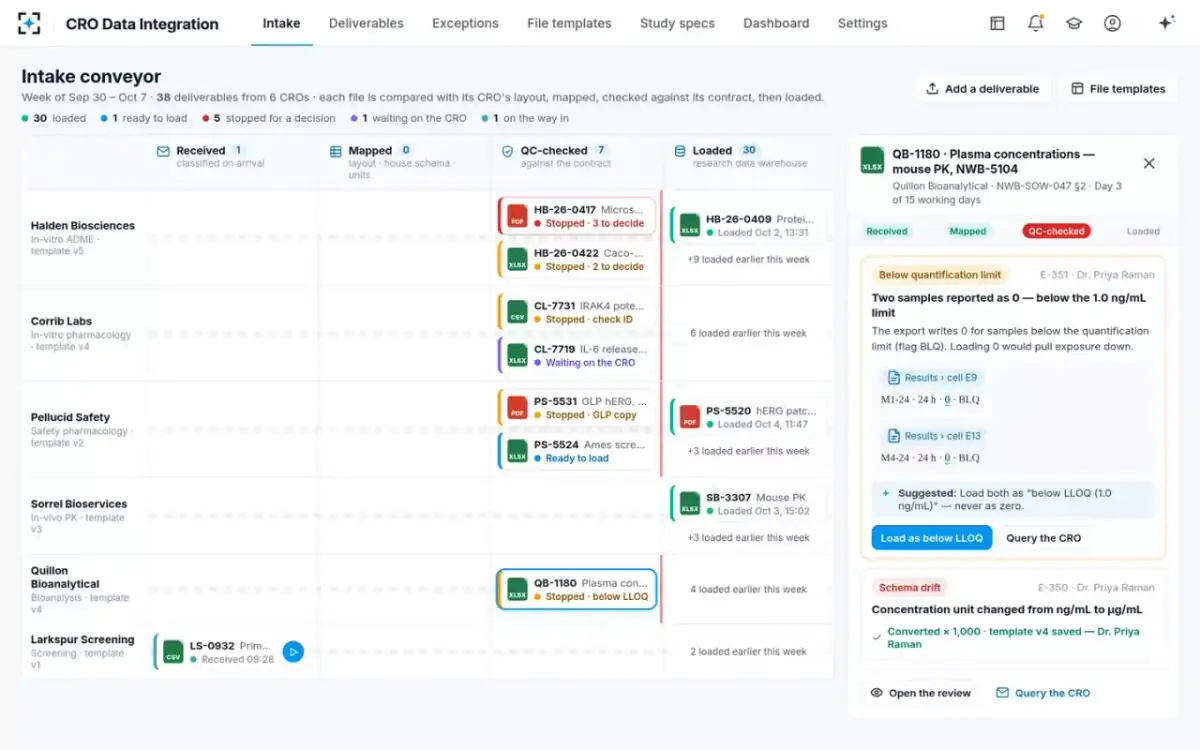Click '2 loaded earlier this week' in Larkspur row

(x=748, y=651)
